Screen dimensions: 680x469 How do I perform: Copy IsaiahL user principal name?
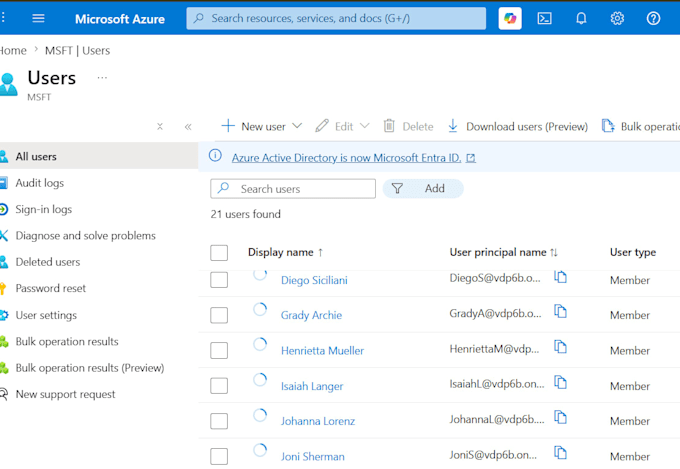click(560, 382)
